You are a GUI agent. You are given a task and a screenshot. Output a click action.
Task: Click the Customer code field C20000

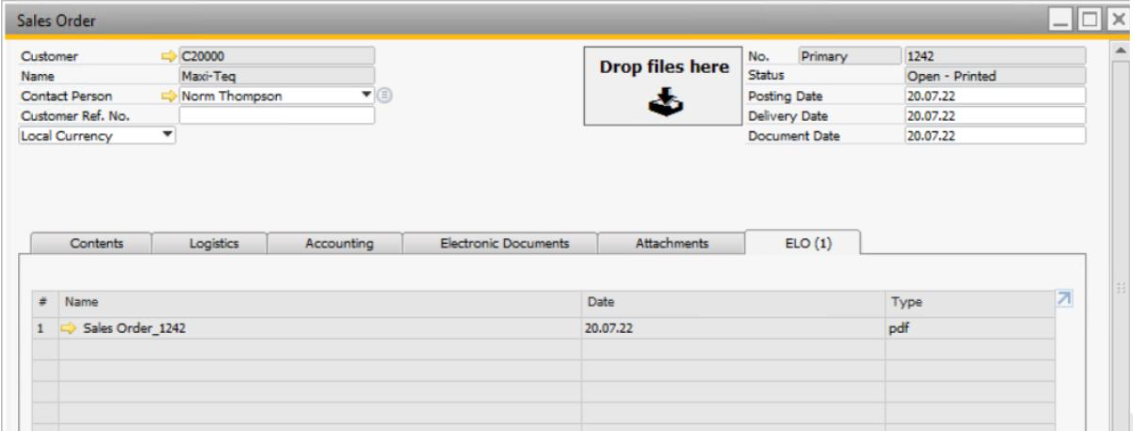(x=277, y=56)
